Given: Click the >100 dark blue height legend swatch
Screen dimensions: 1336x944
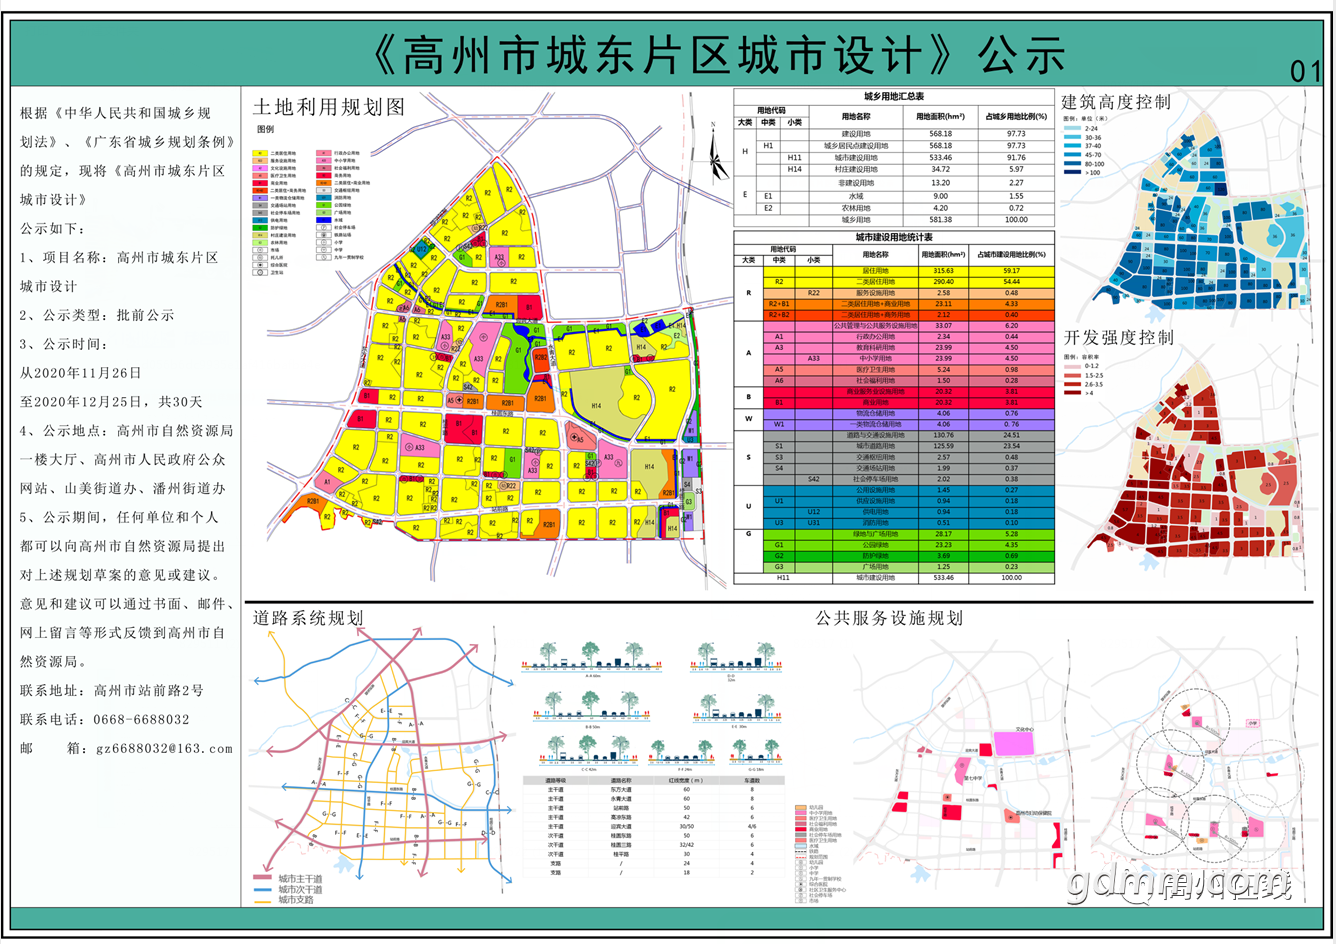Looking at the screenshot, I should [x=1072, y=173].
